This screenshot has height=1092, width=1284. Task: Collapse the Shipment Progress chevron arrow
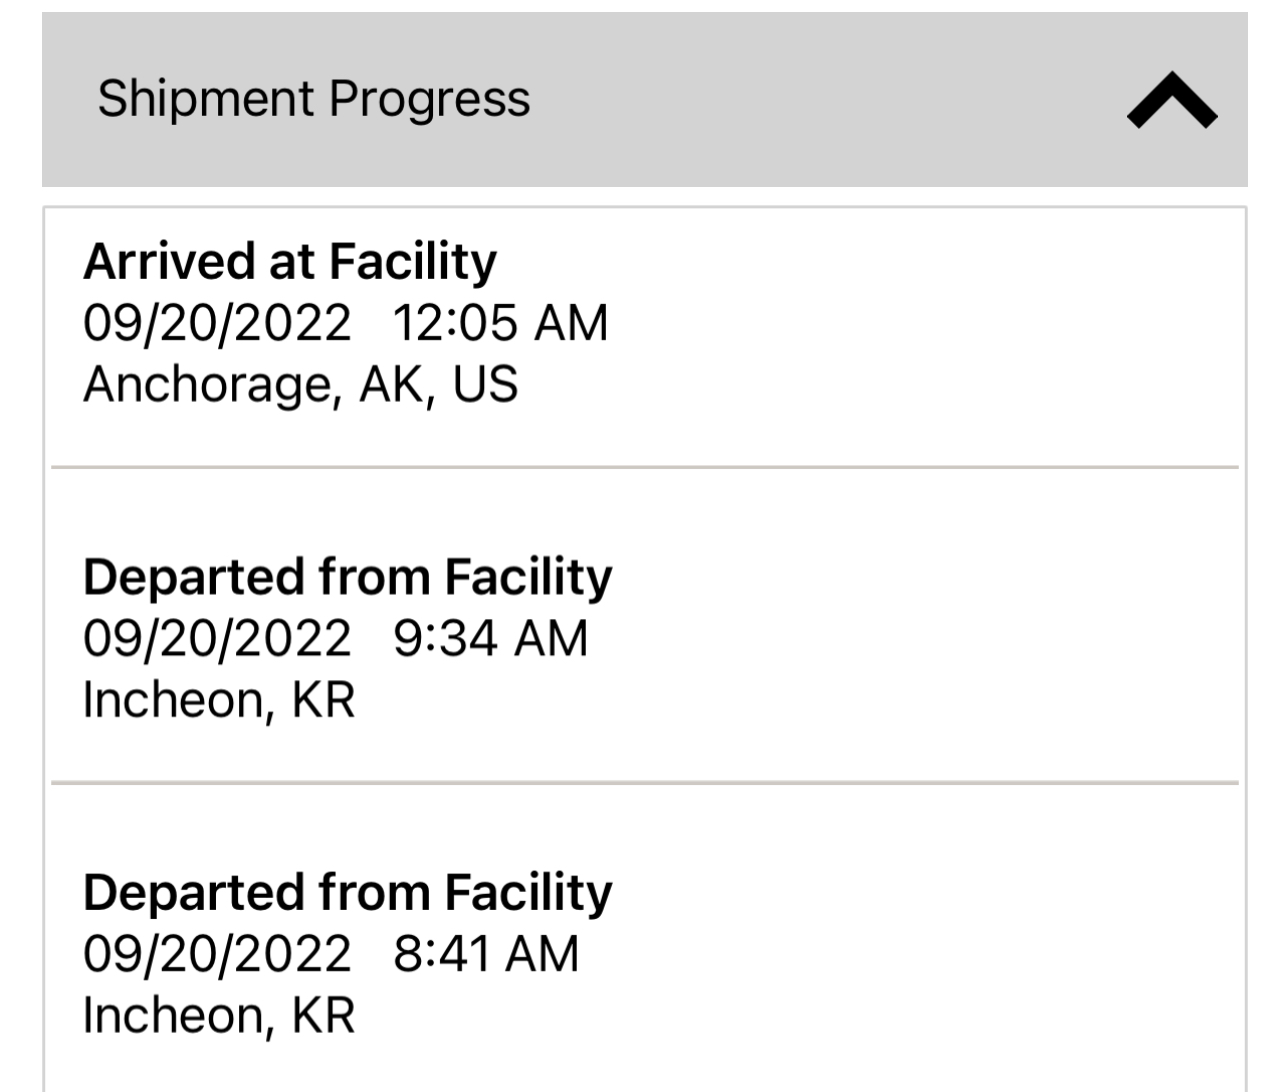(1171, 101)
